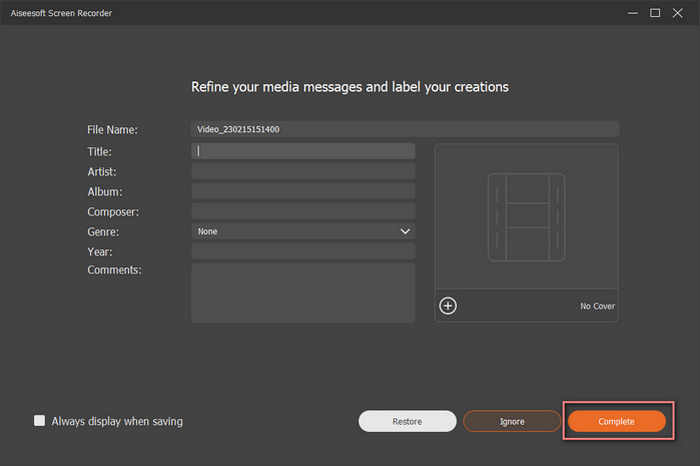Click the Year input field

point(303,251)
